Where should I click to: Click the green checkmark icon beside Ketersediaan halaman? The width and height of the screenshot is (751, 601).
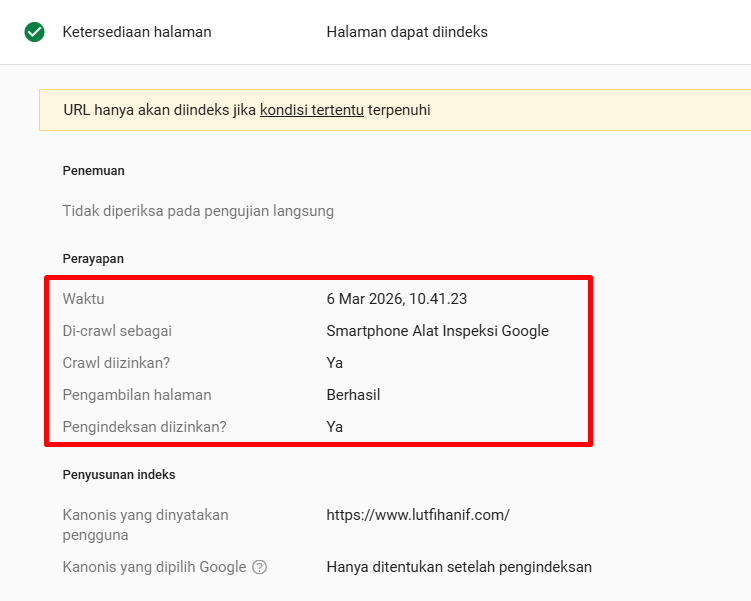coord(35,32)
